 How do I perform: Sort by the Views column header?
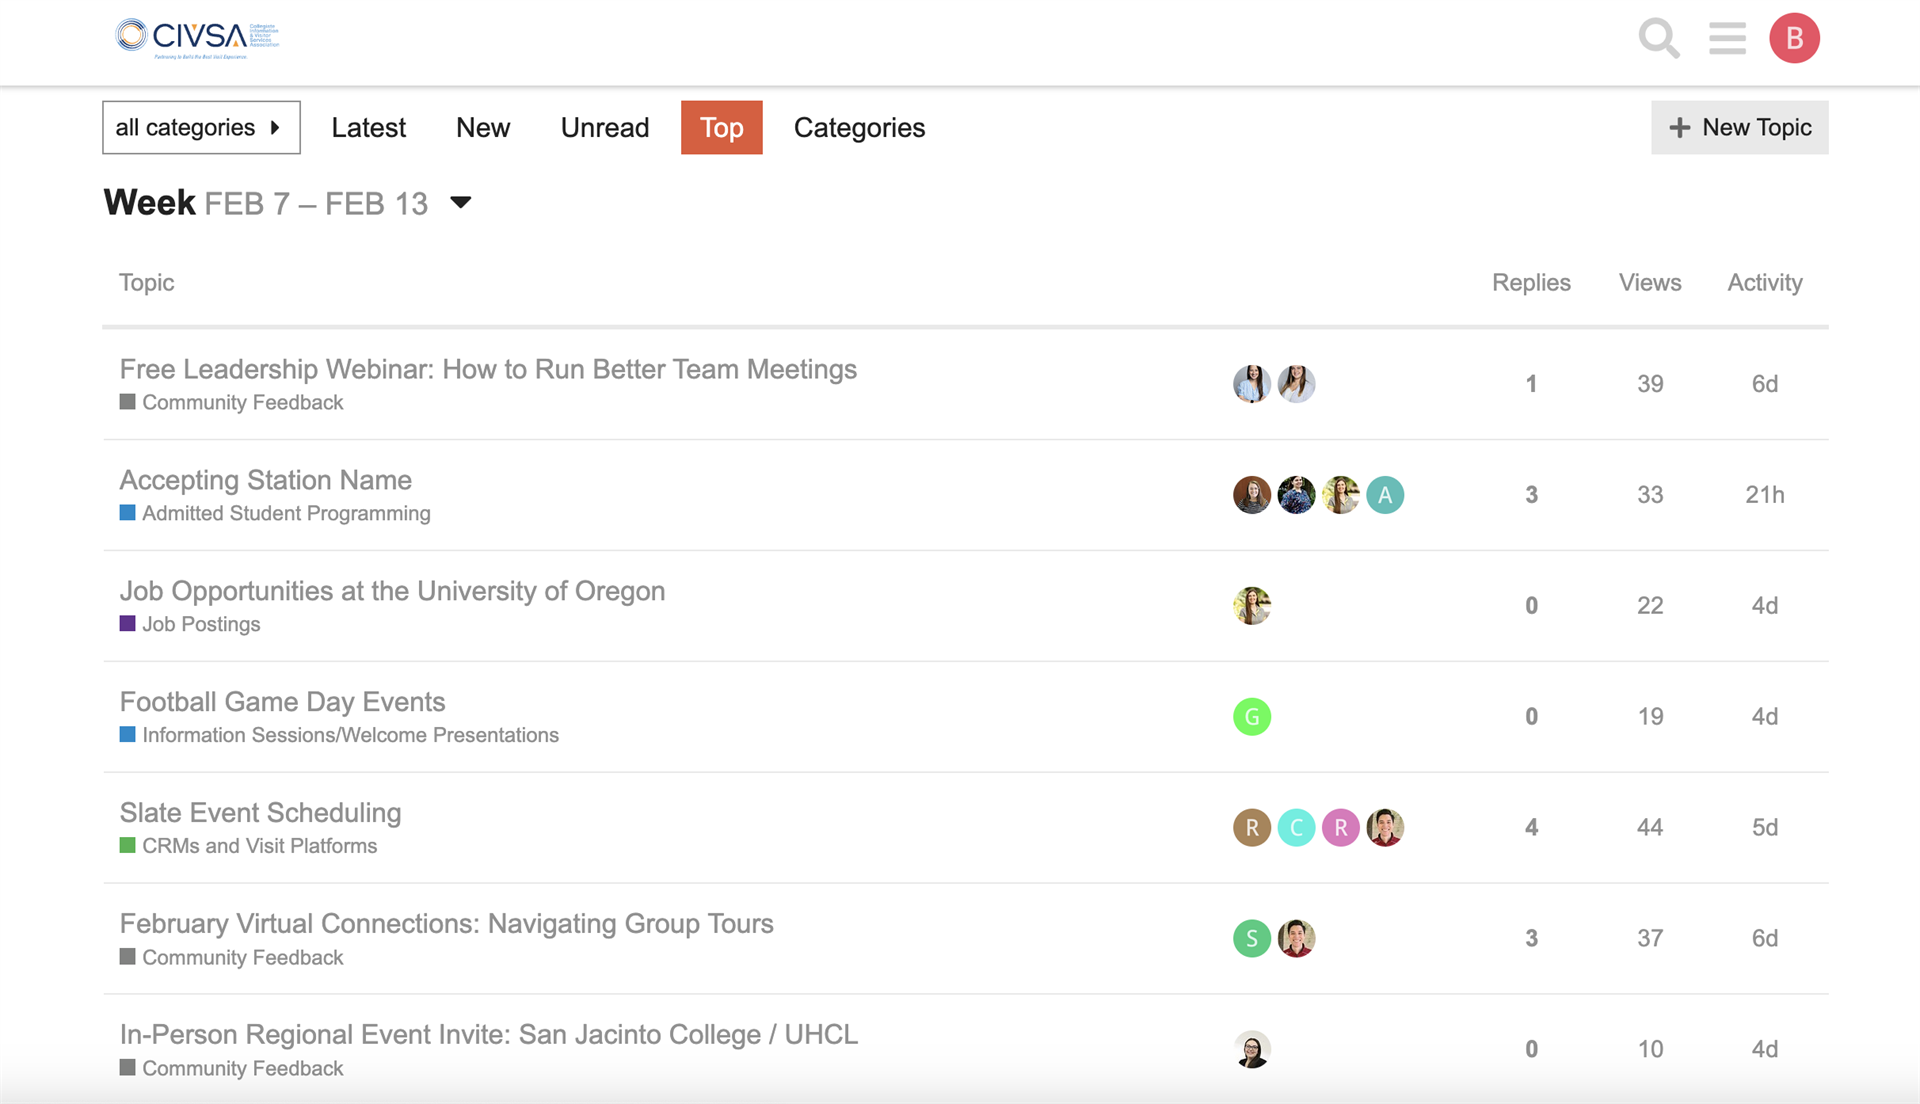(1649, 283)
